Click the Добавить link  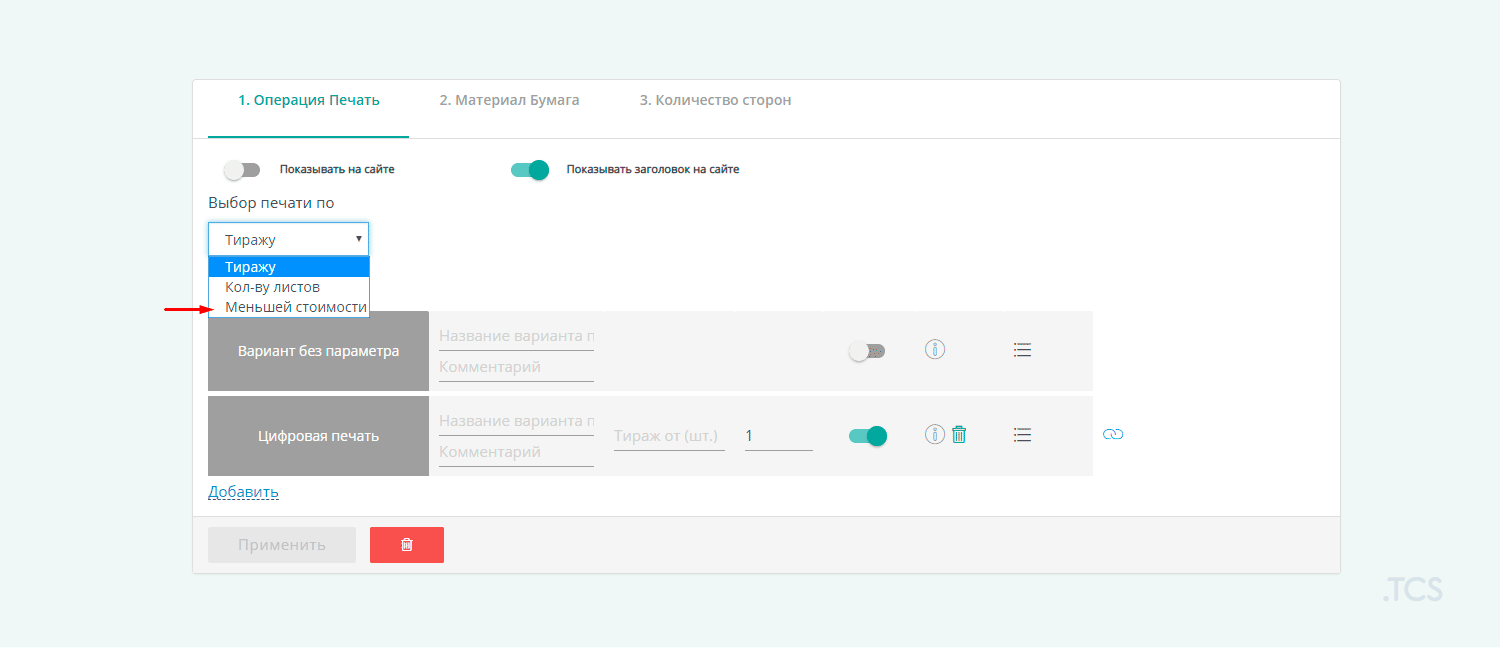[x=243, y=492]
